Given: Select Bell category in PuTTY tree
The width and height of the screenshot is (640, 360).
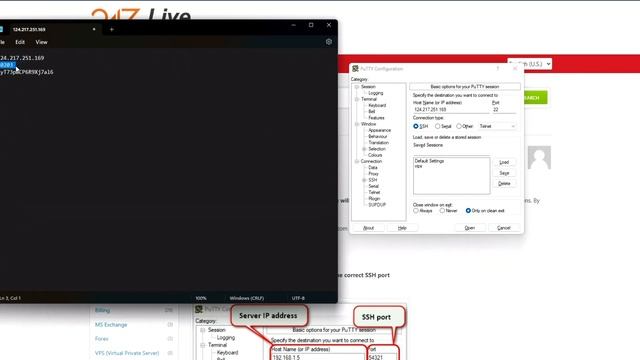Looking at the screenshot, I should pyautogui.click(x=371, y=111).
